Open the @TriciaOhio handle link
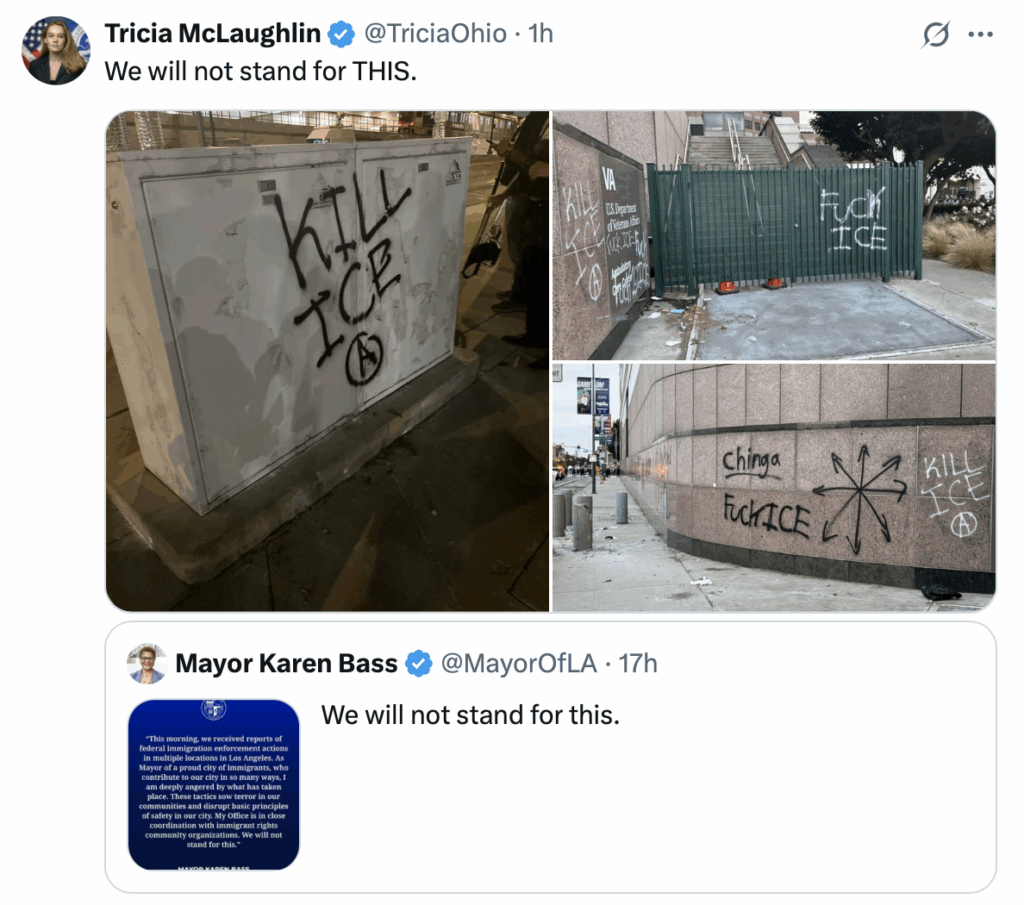1024x905 pixels. (x=435, y=33)
